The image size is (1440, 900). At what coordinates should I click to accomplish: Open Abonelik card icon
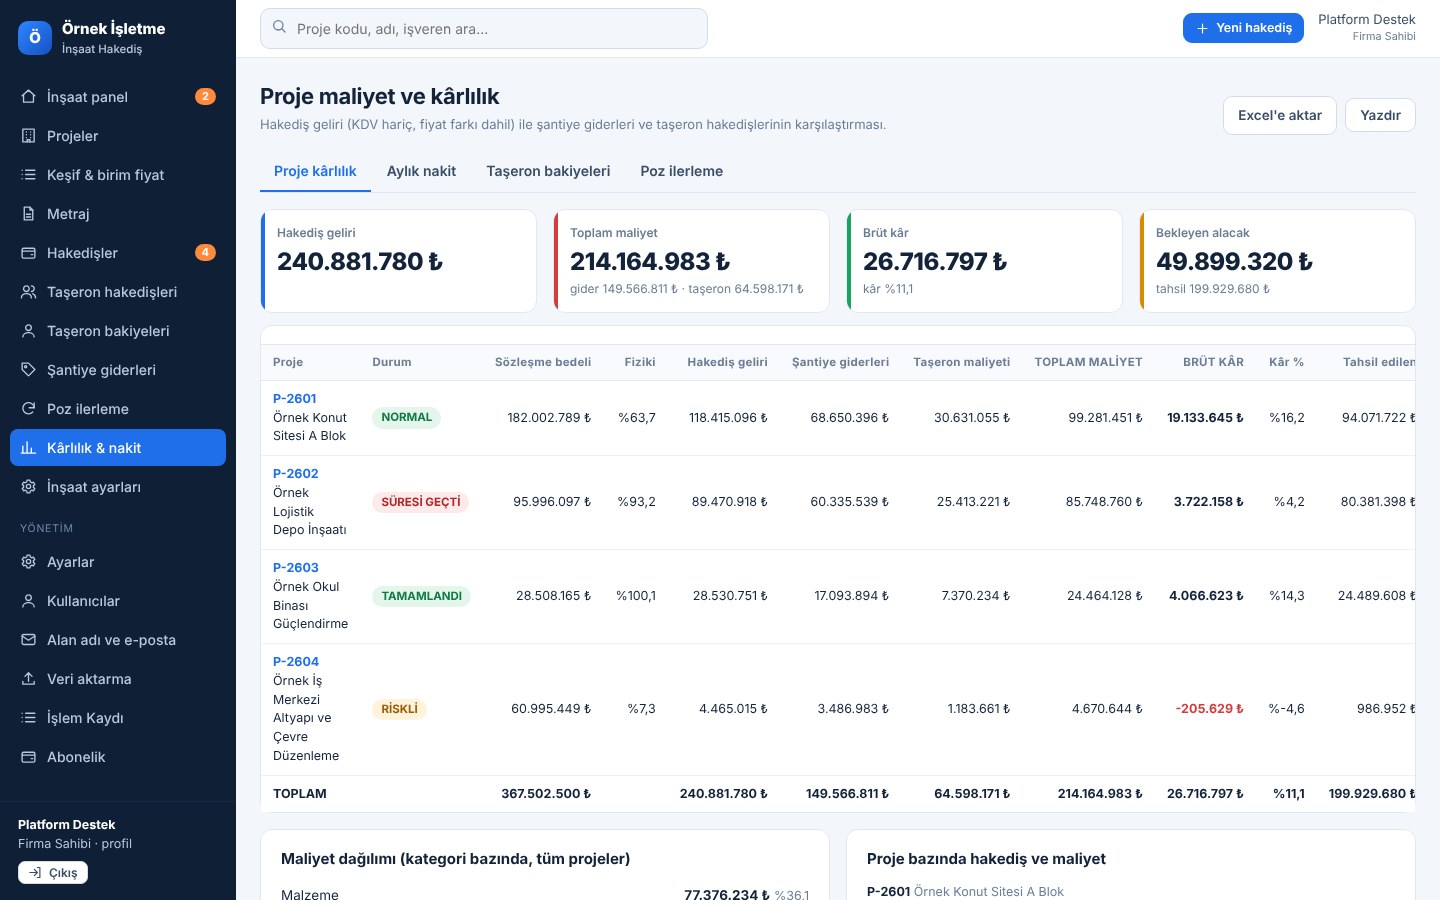coord(28,757)
